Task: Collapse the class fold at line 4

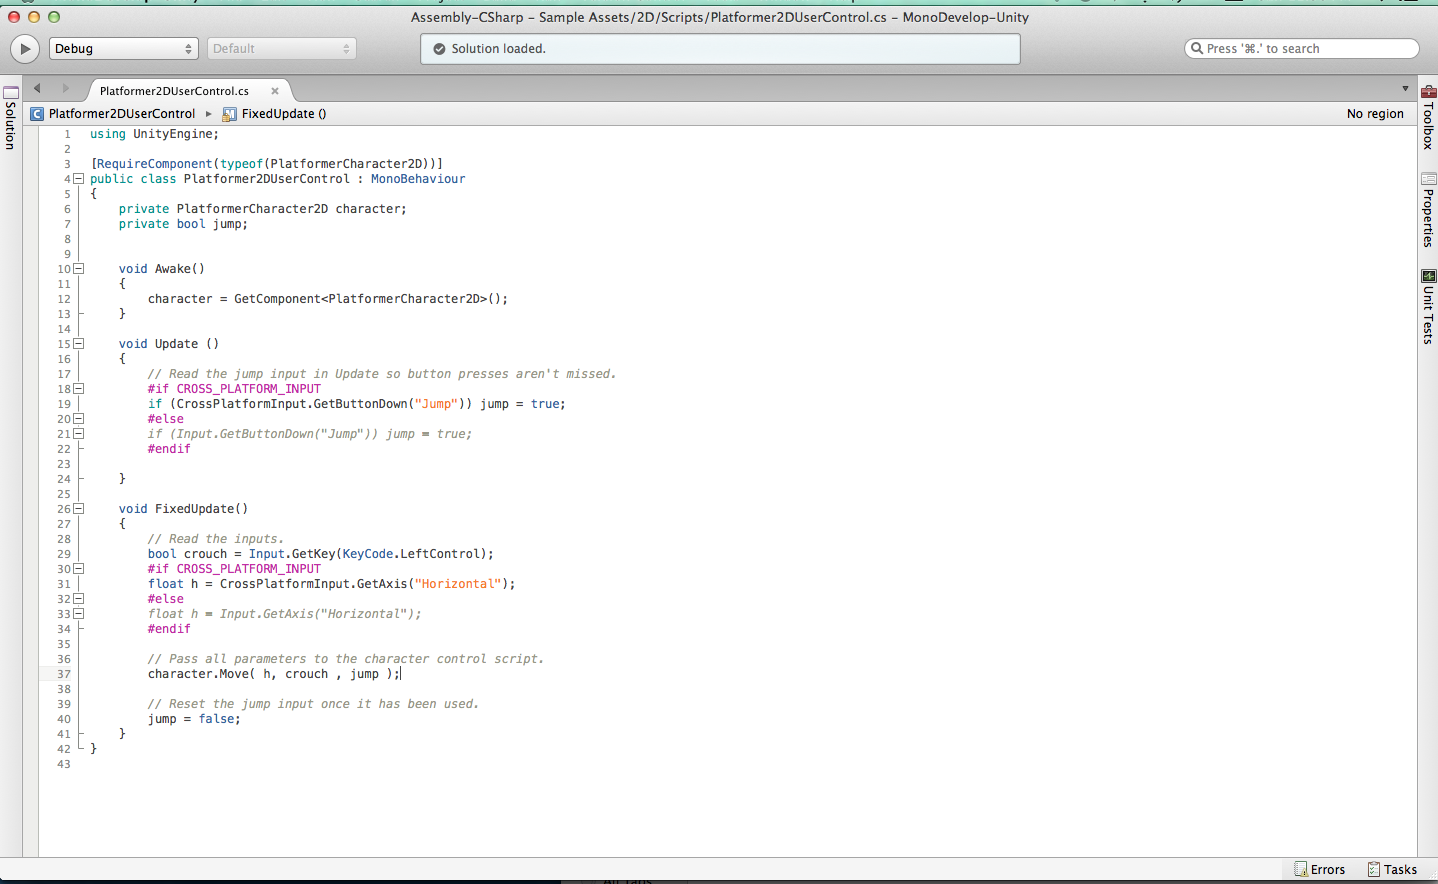Action: (x=79, y=179)
